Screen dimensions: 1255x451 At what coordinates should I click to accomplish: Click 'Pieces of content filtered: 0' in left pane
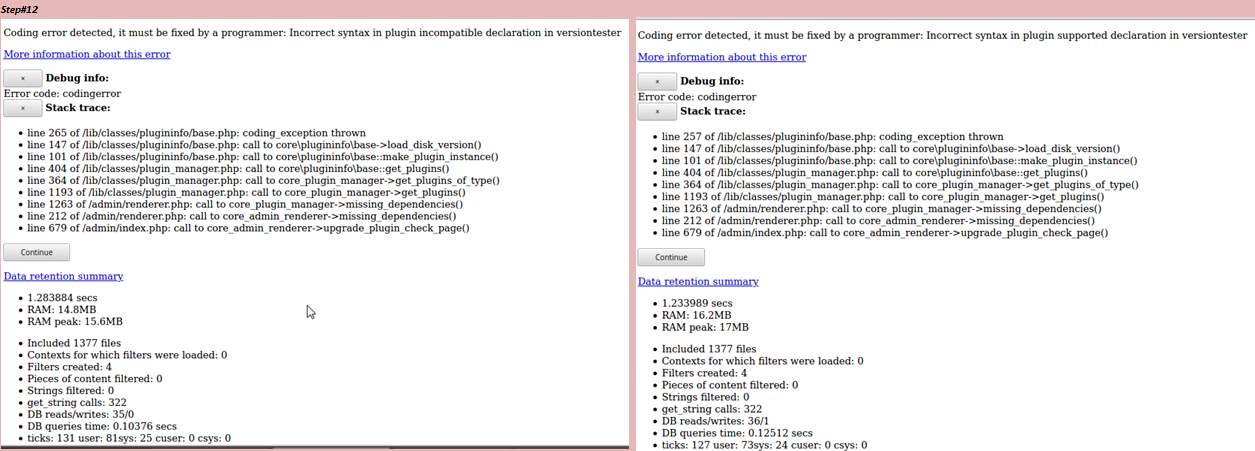[x=95, y=379]
